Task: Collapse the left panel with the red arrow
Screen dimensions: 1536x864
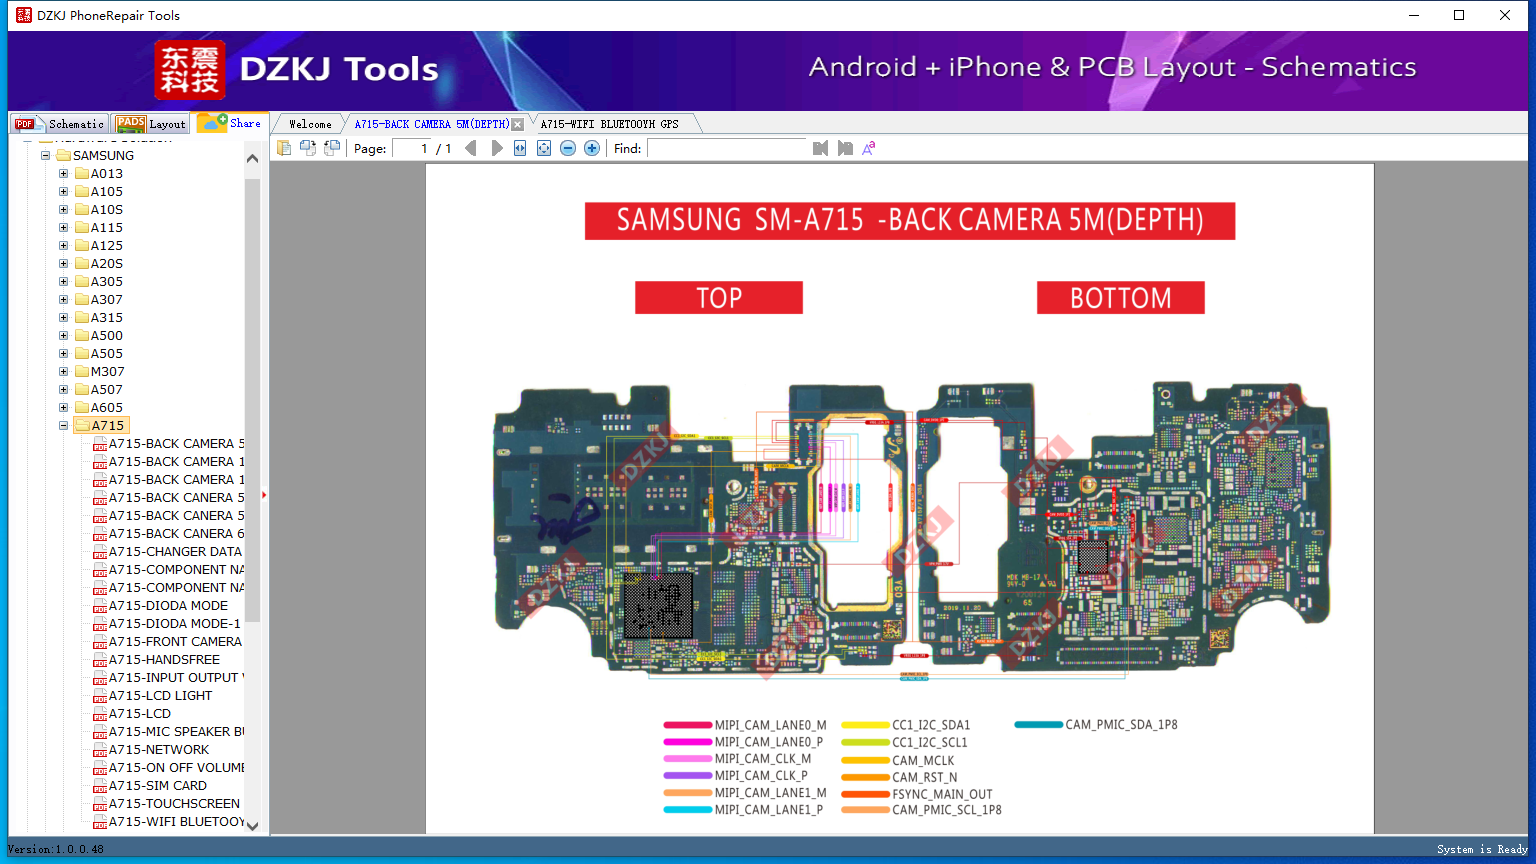Action: coord(264,495)
